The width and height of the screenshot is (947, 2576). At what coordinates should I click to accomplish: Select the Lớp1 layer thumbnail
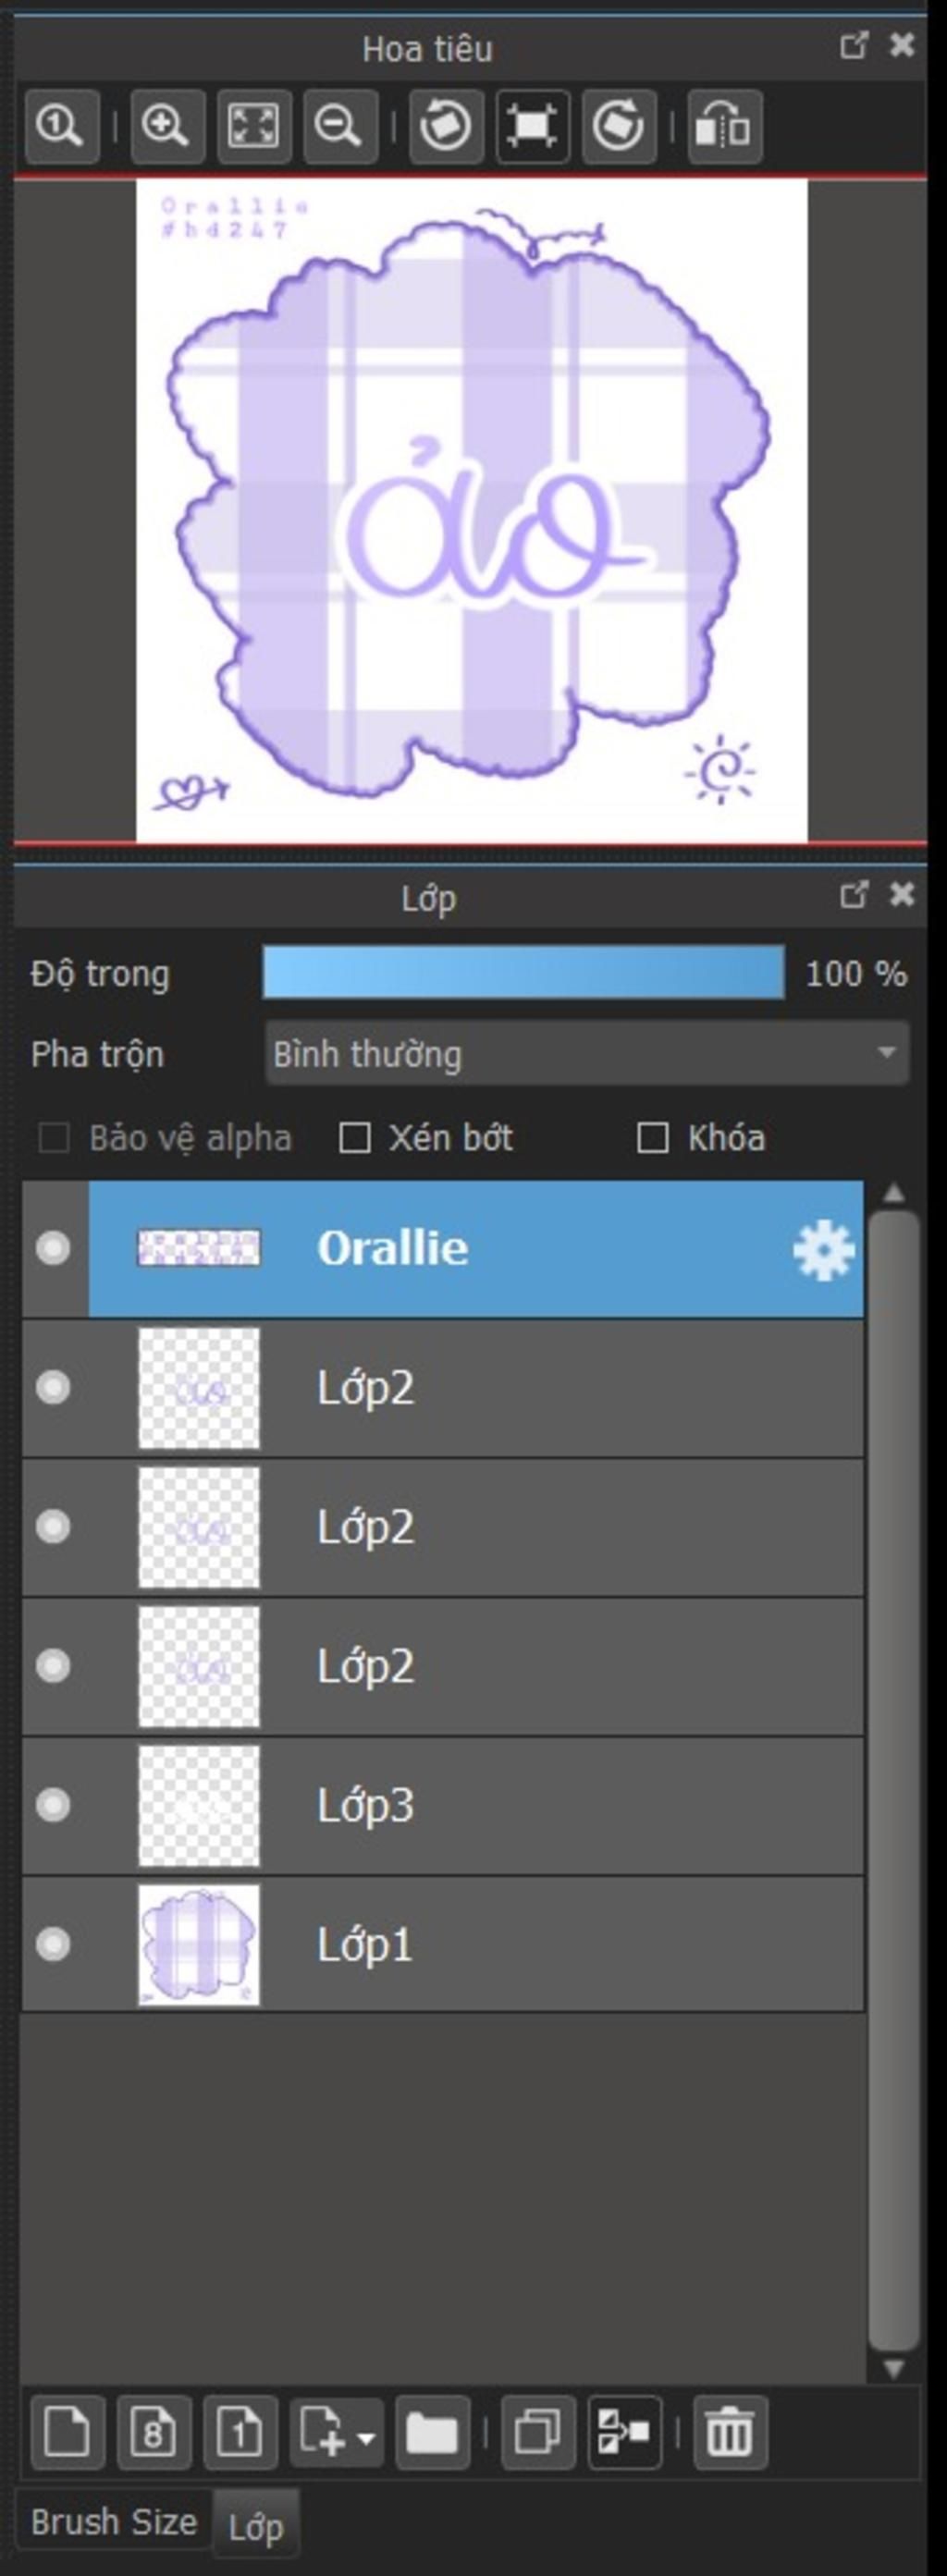(x=199, y=1945)
